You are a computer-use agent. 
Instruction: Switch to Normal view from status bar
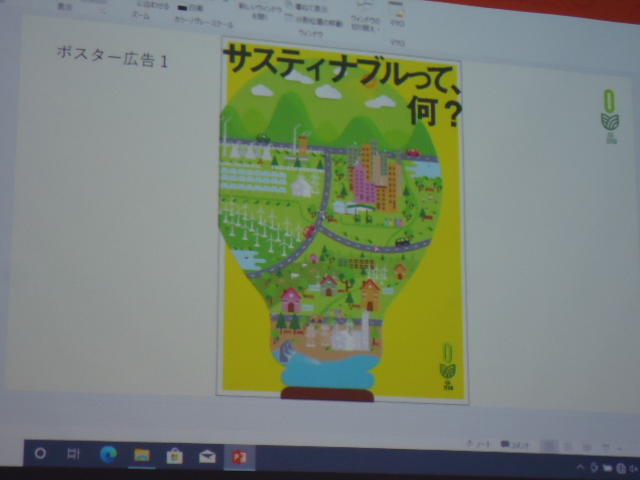click(x=549, y=446)
